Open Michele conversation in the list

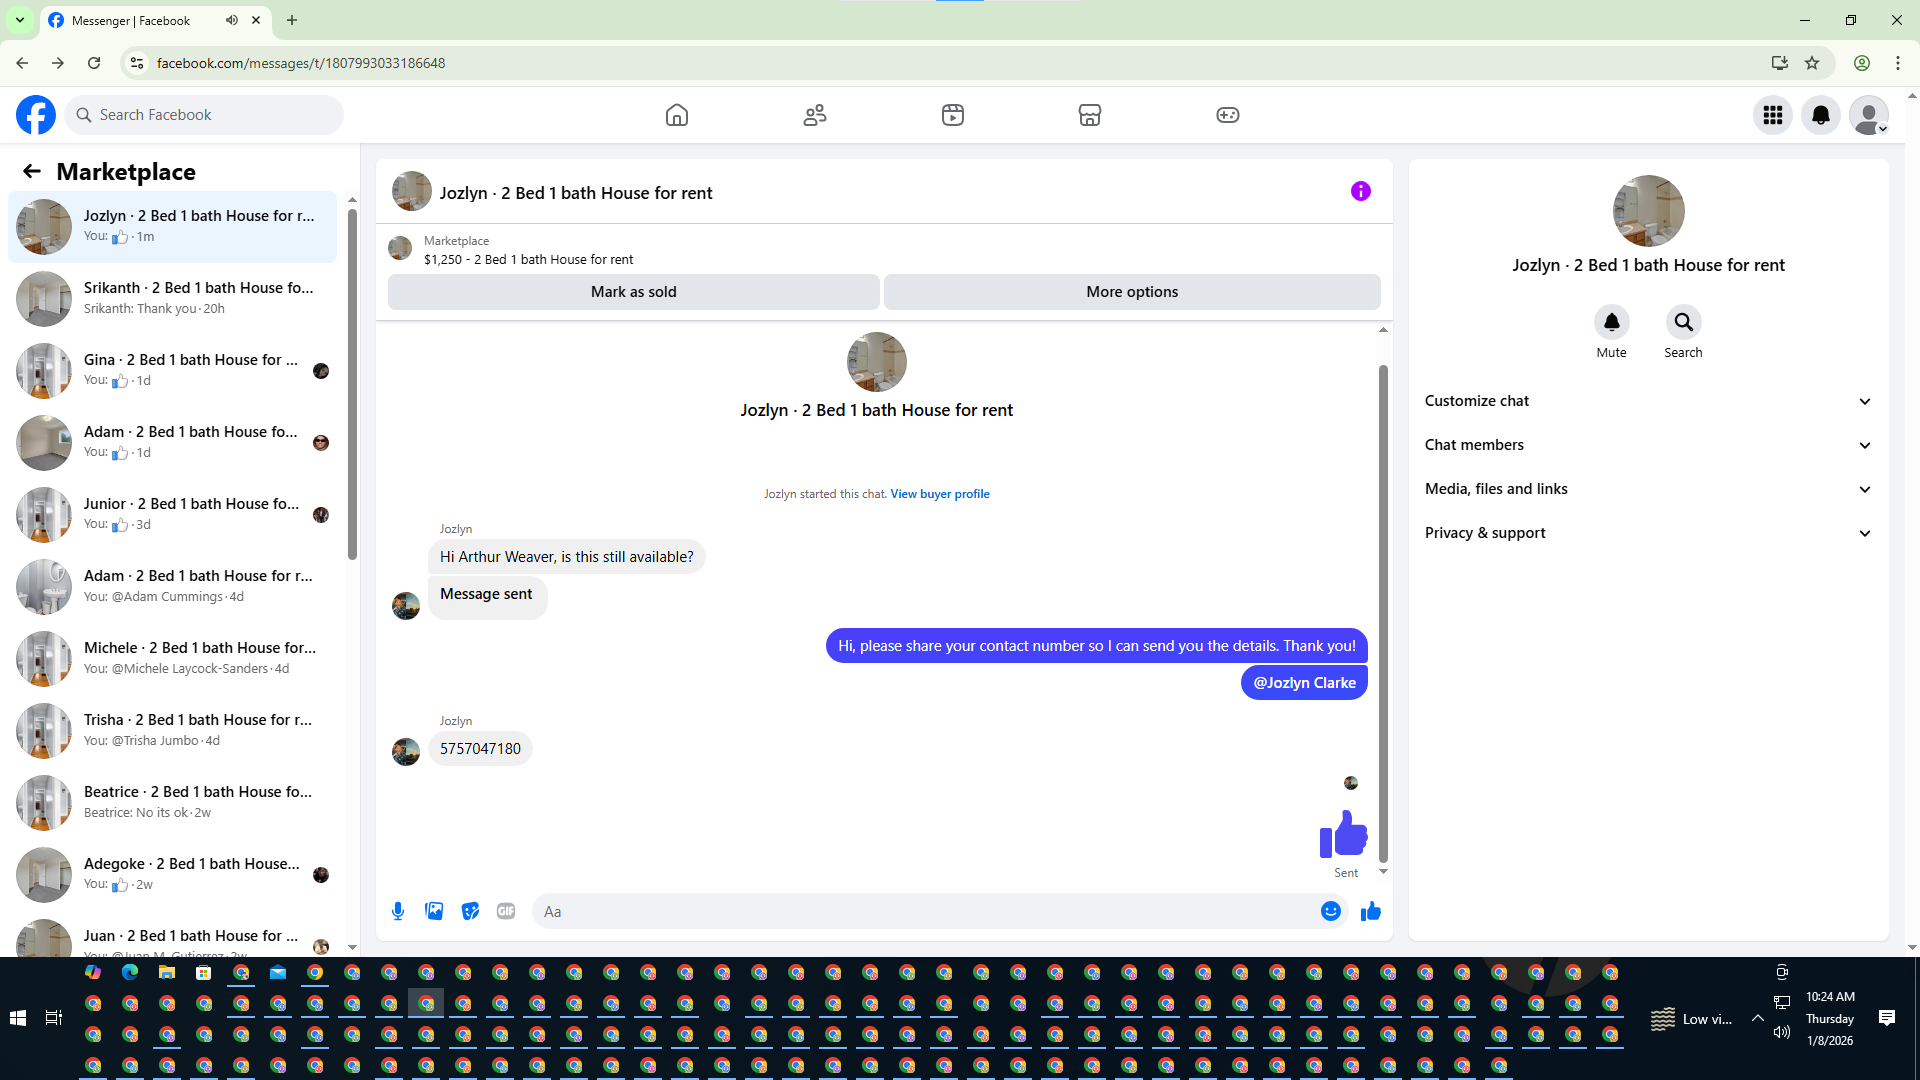point(172,658)
